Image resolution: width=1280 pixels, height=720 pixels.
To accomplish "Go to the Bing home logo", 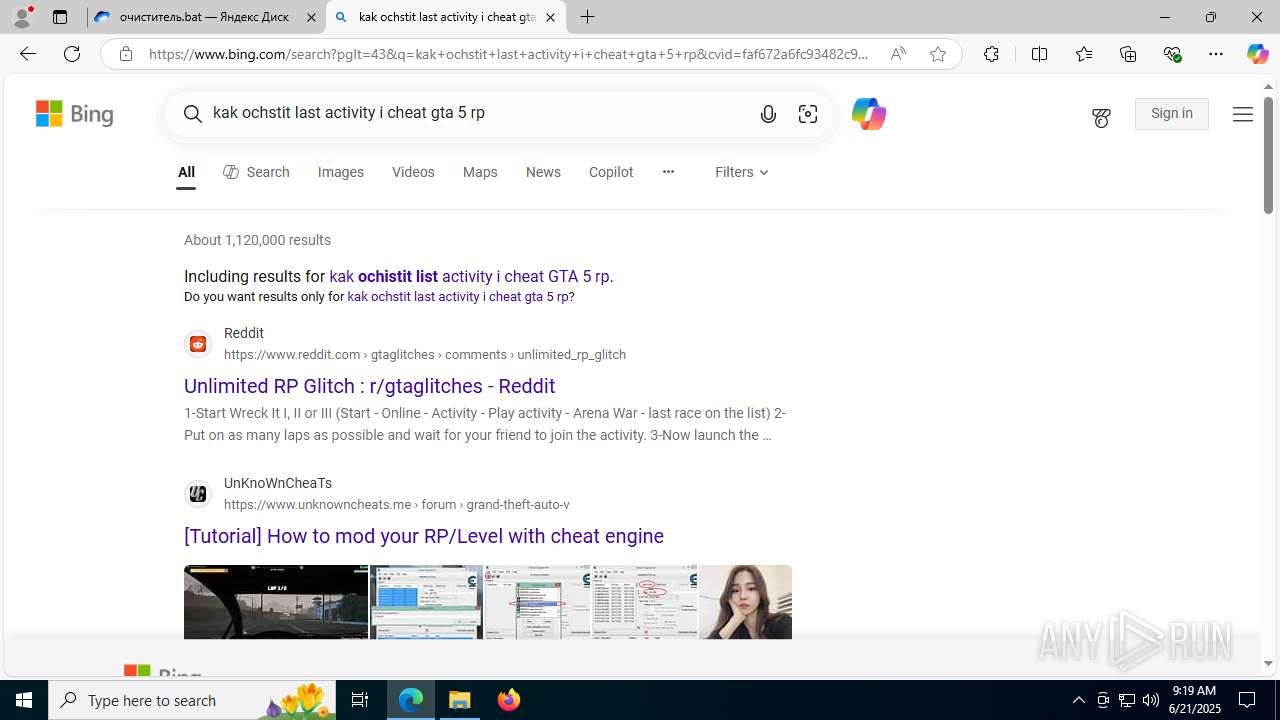I will 75,114.
